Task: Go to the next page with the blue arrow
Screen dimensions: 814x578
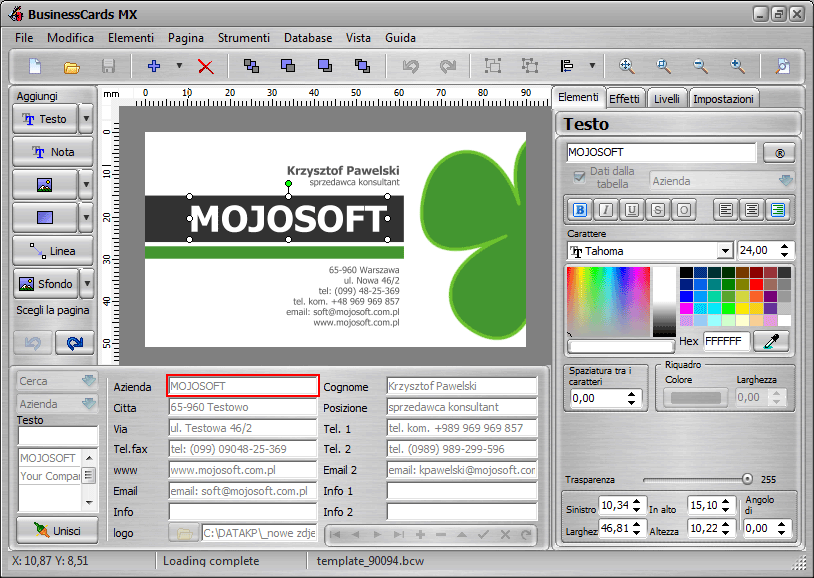Action: (x=75, y=343)
